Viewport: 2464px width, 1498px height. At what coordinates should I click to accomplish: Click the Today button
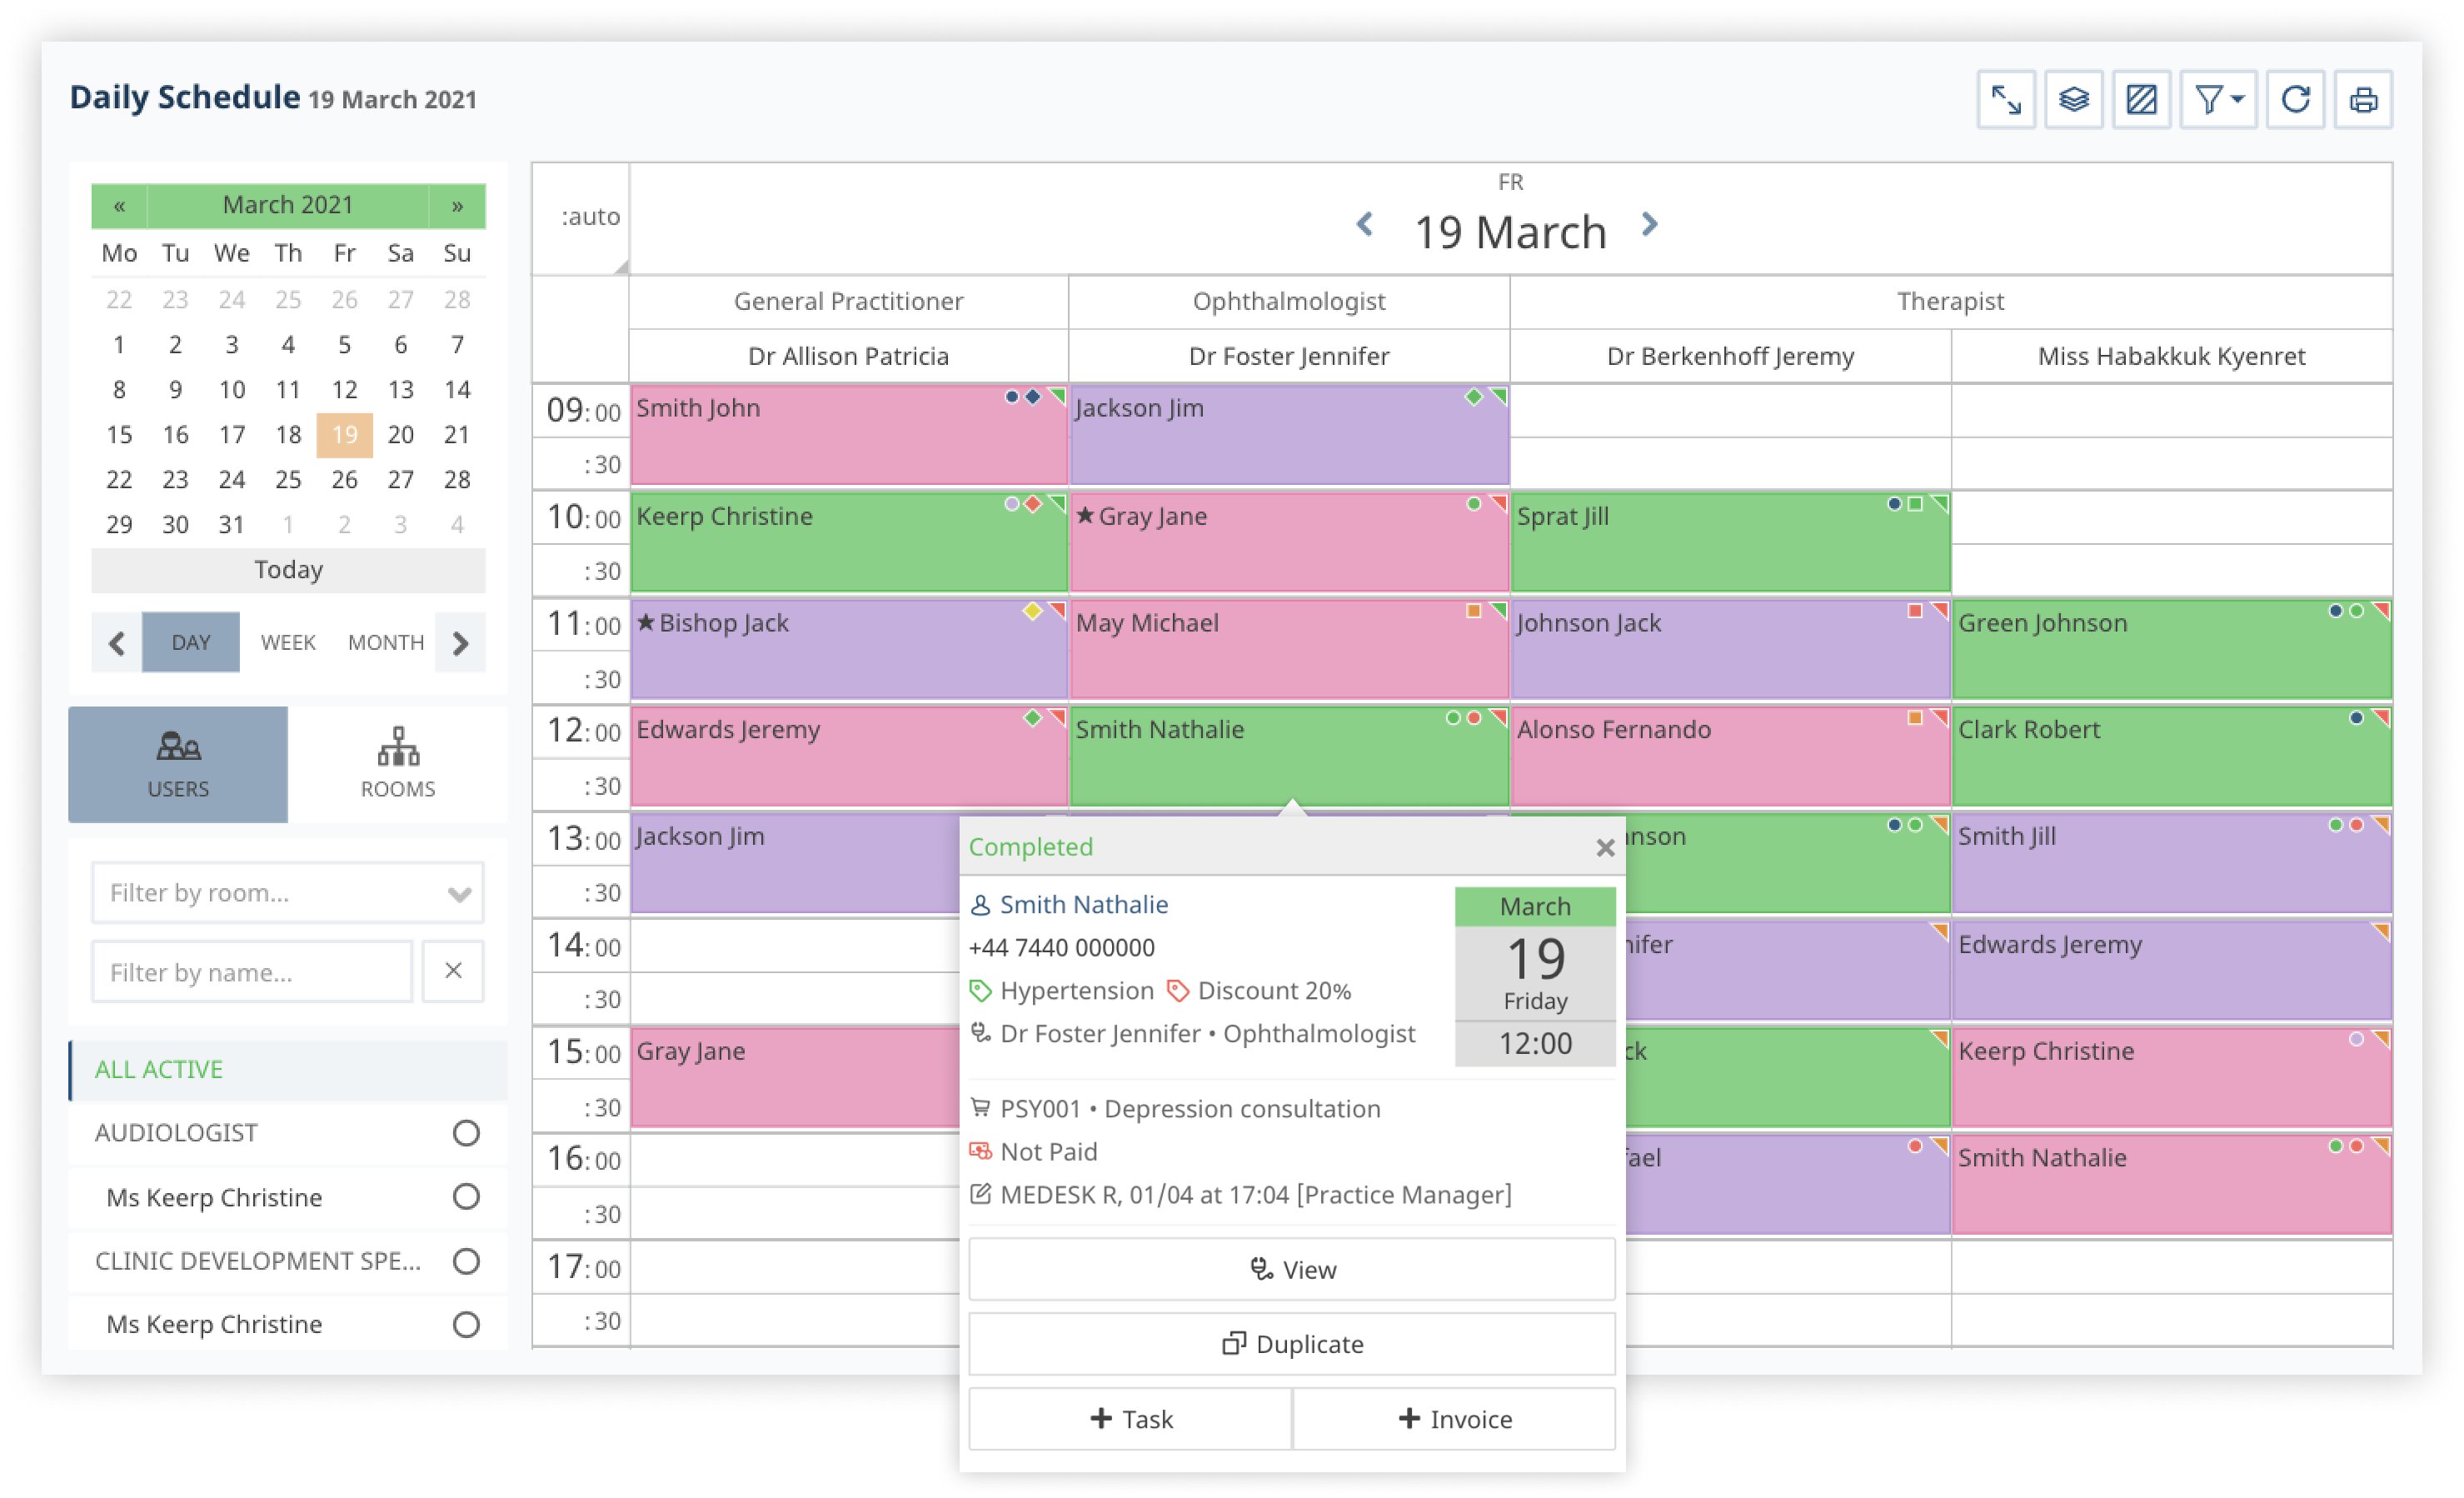pyautogui.click(x=288, y=570)
